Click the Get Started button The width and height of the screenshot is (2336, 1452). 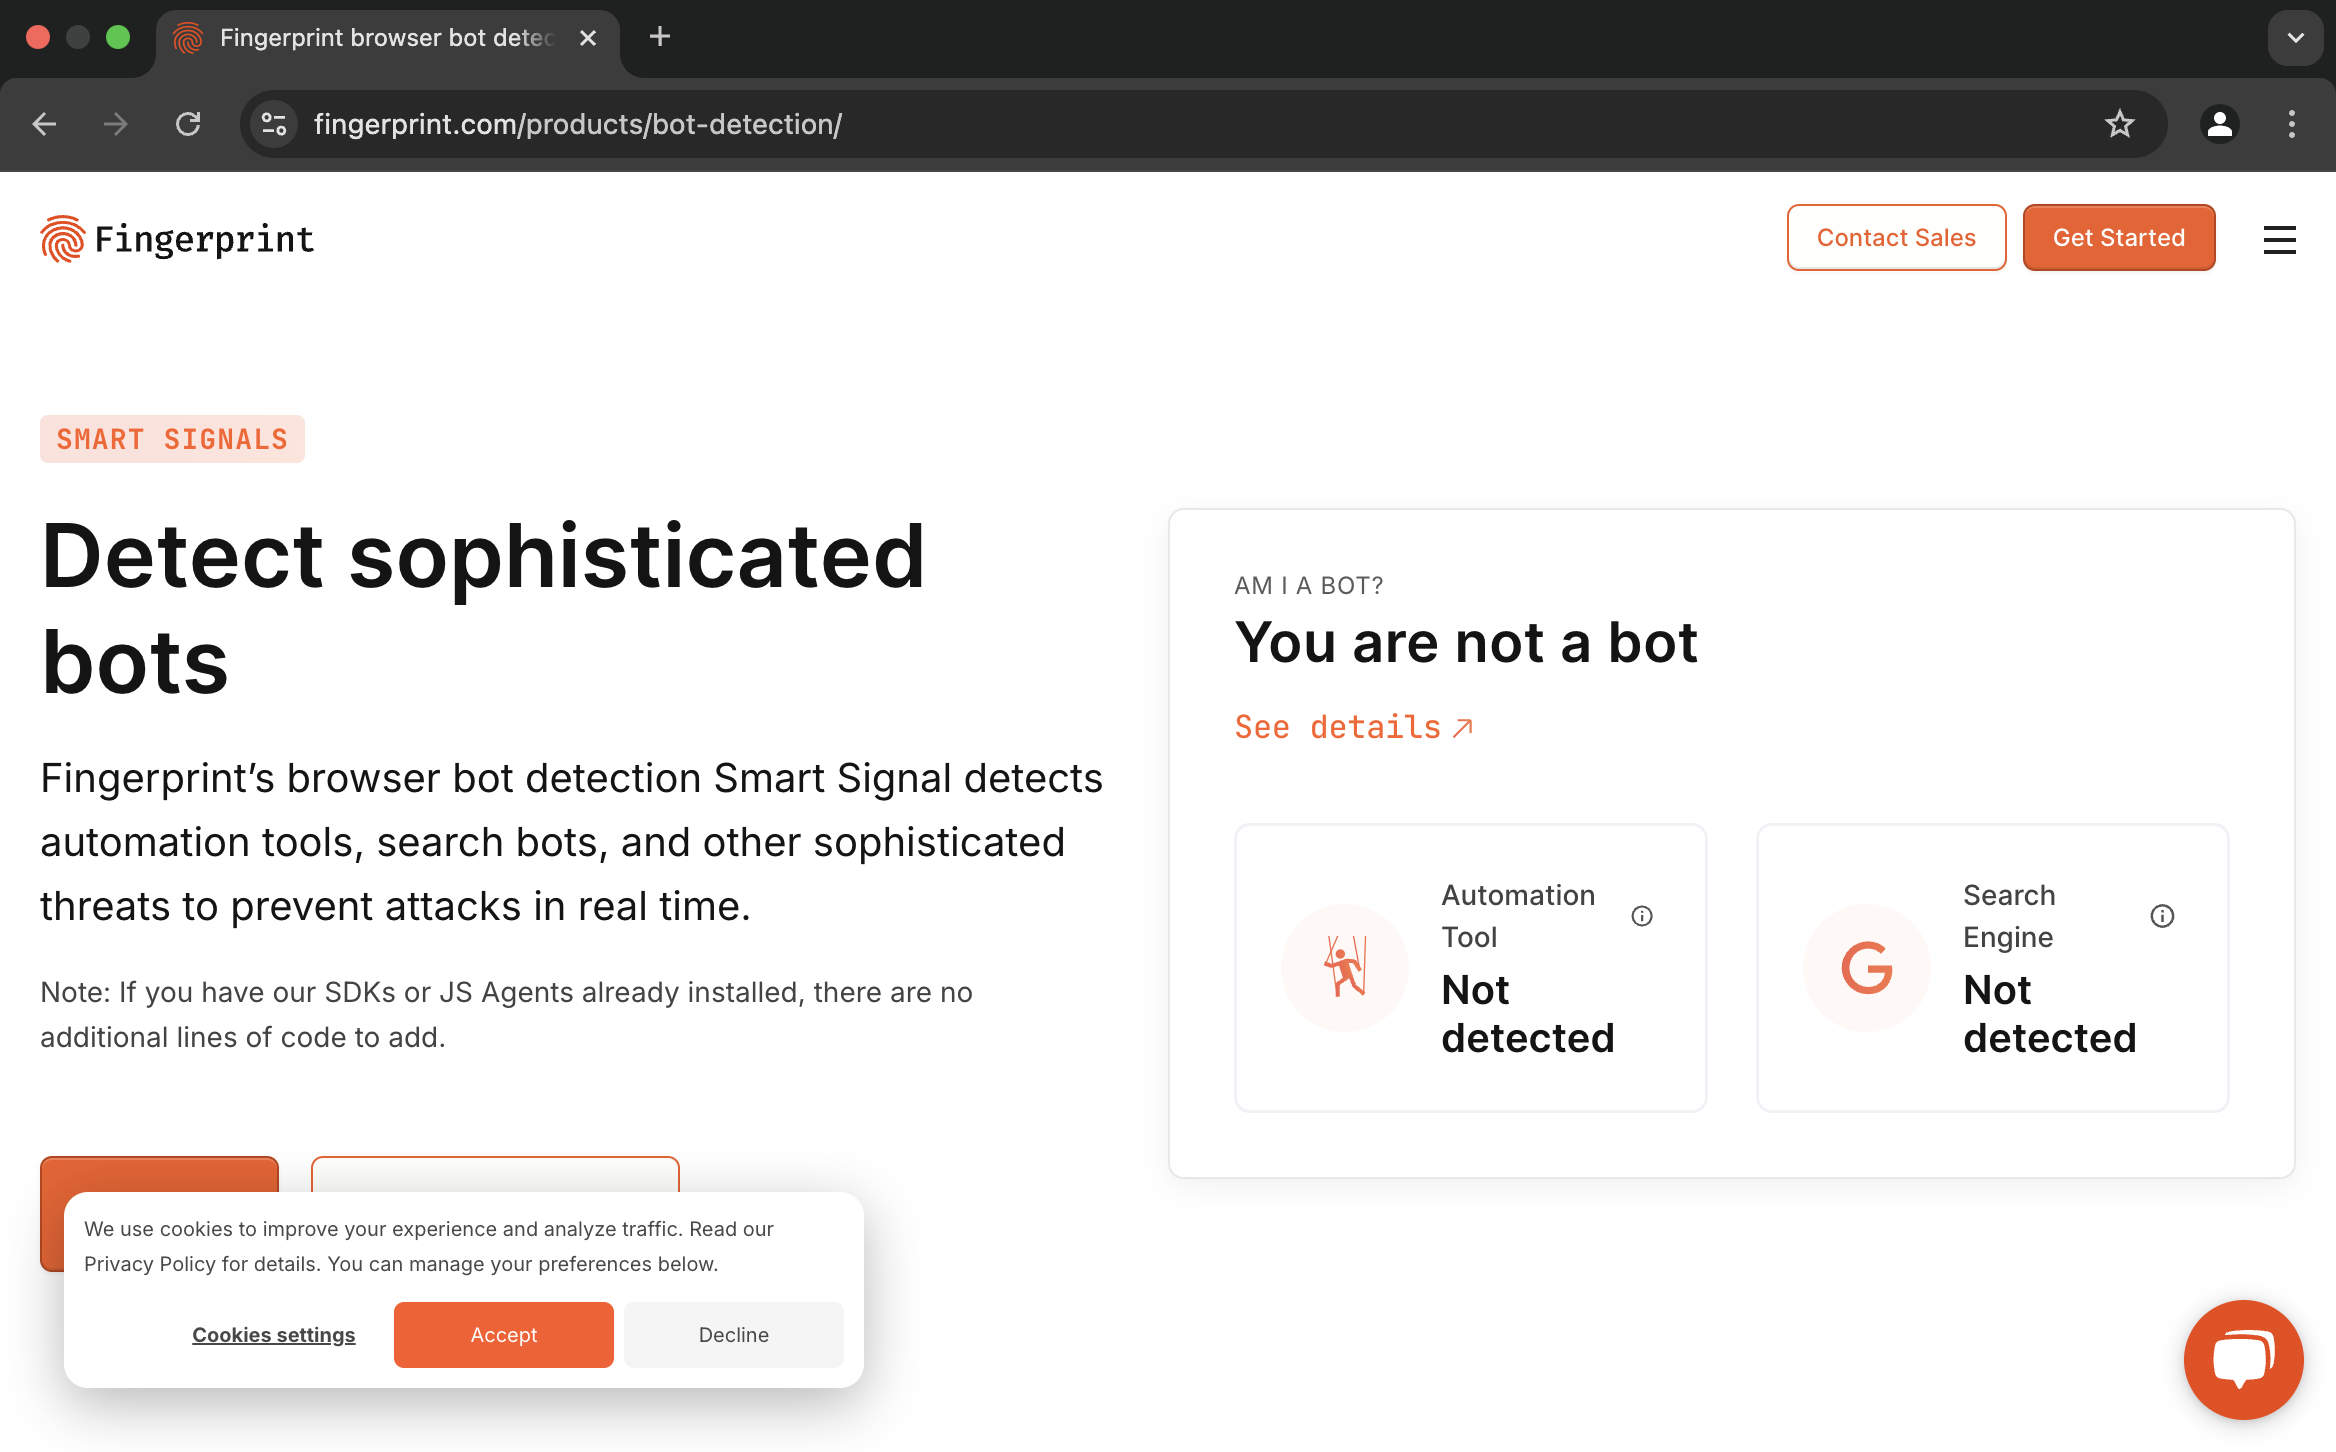[2118, 238]
